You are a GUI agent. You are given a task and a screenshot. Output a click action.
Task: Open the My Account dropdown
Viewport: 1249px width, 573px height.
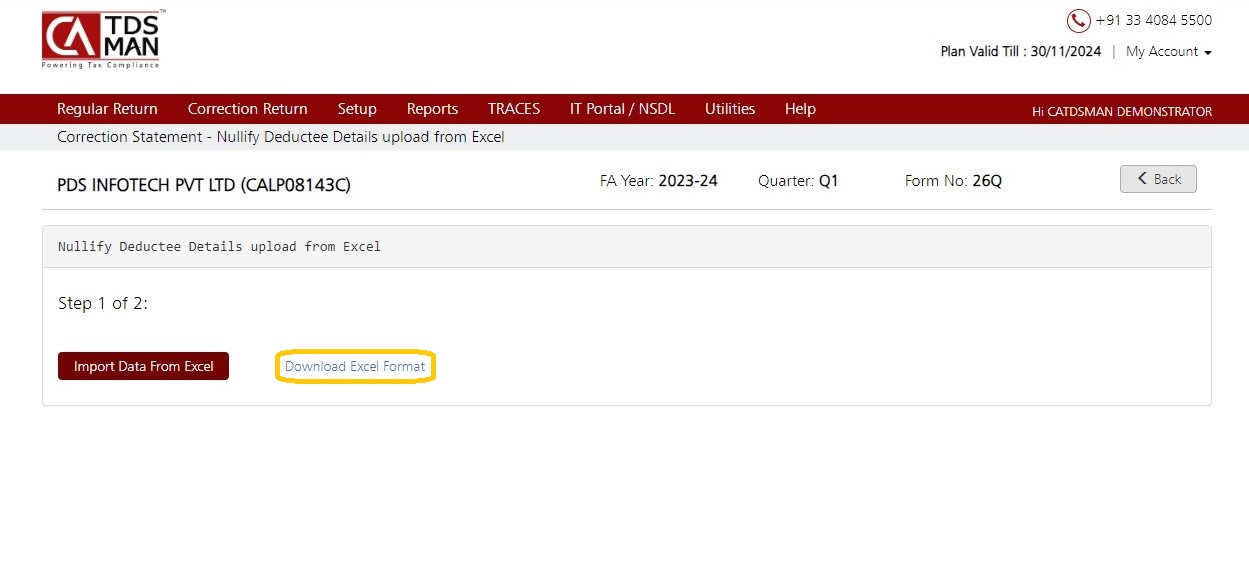pos(1168,51)
